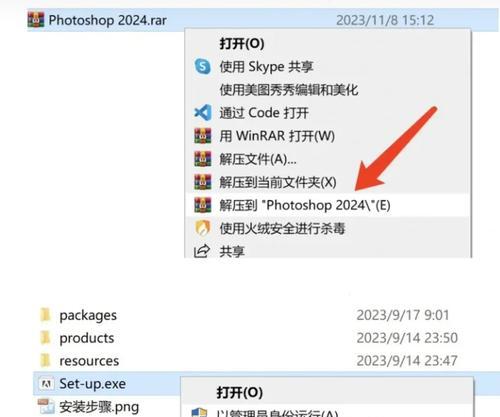The image size is (500, 417).
Task: Click the VS Code icon beside 通过 Code 打开
Action: 202,113
